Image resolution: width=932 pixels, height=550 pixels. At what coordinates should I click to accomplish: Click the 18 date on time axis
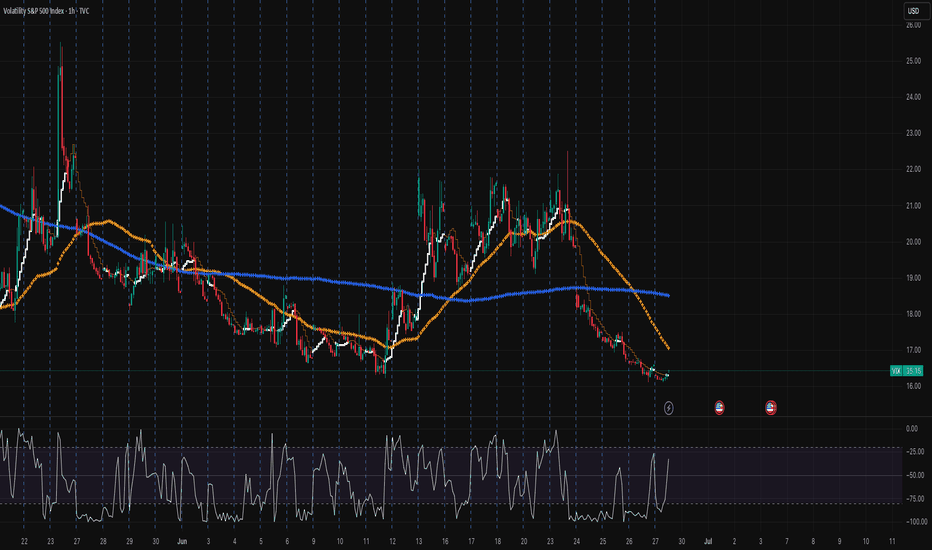pos(498,541)
